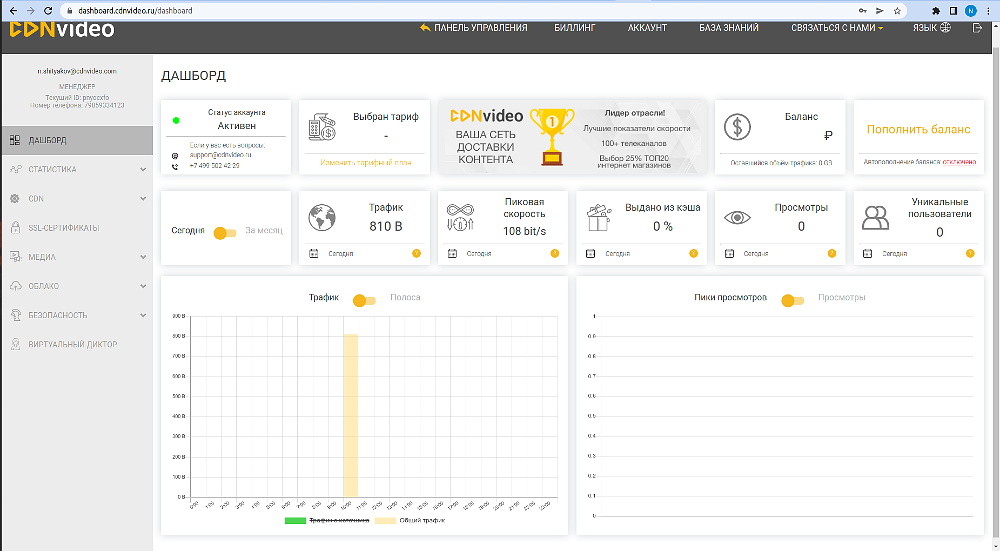Toggle the Пики просмотров / Просмотры switch
The image size is (1000, 551).
(x=792, y=300)
